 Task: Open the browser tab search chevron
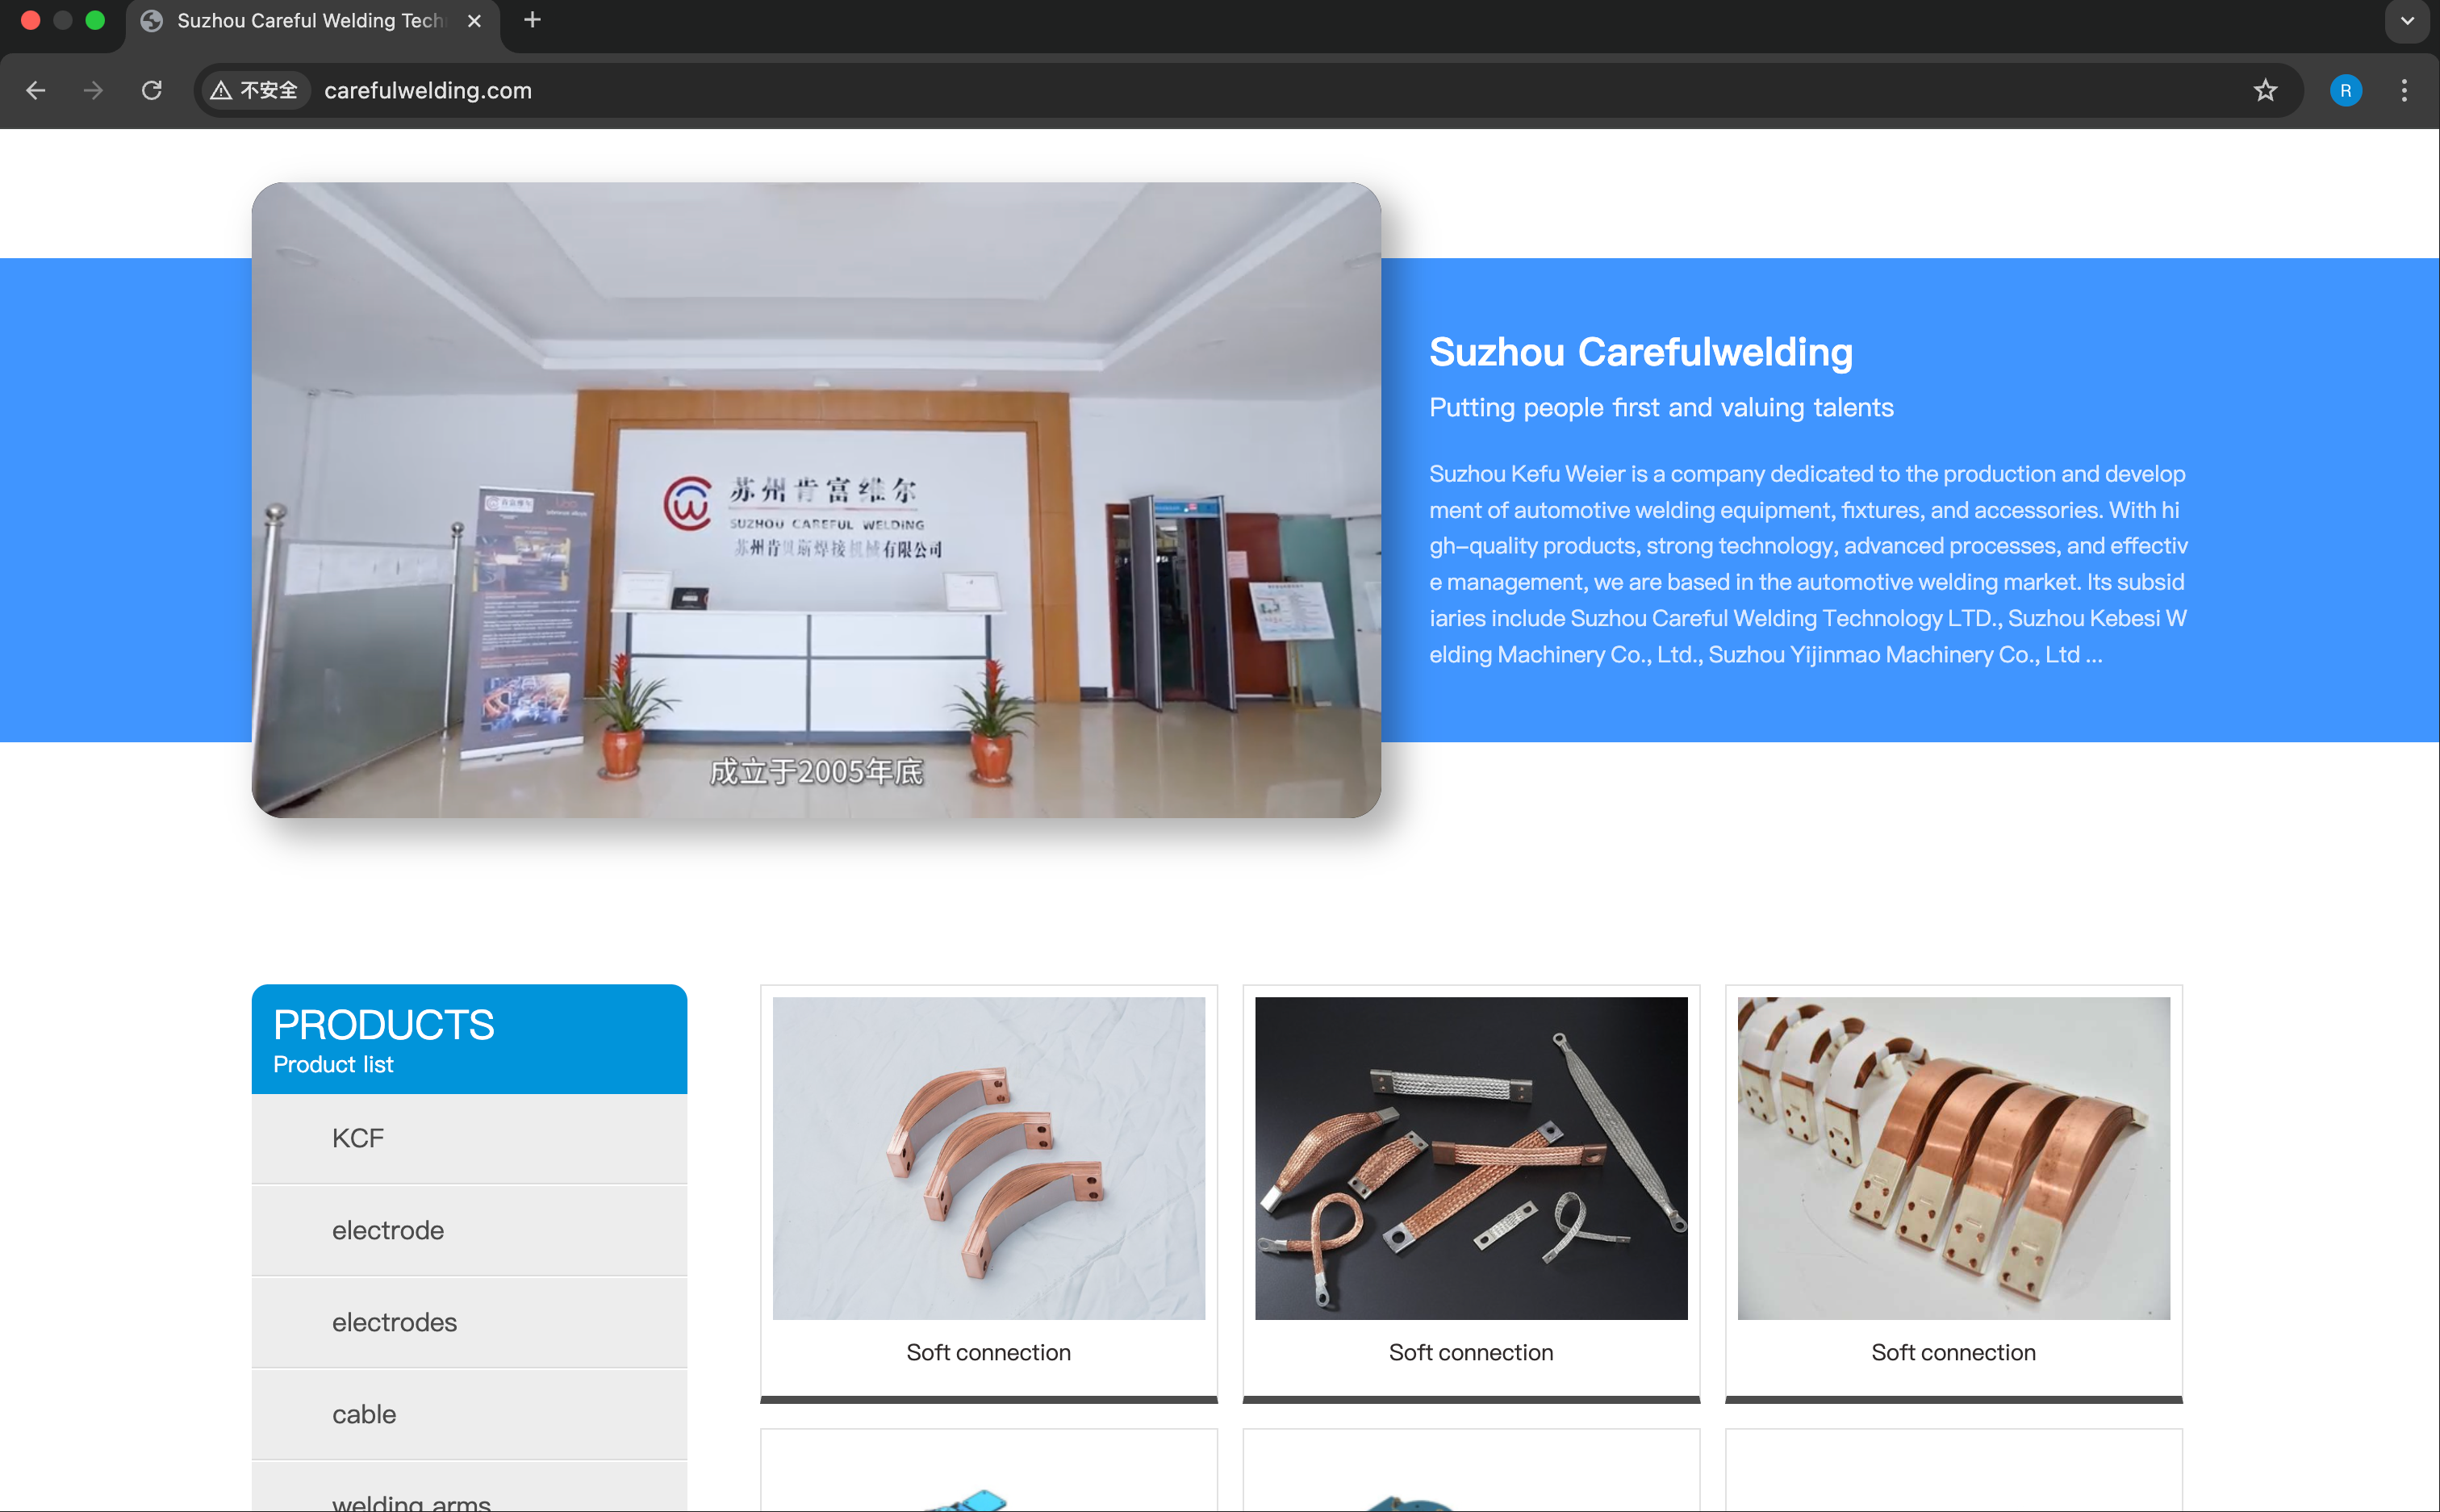2406,20
